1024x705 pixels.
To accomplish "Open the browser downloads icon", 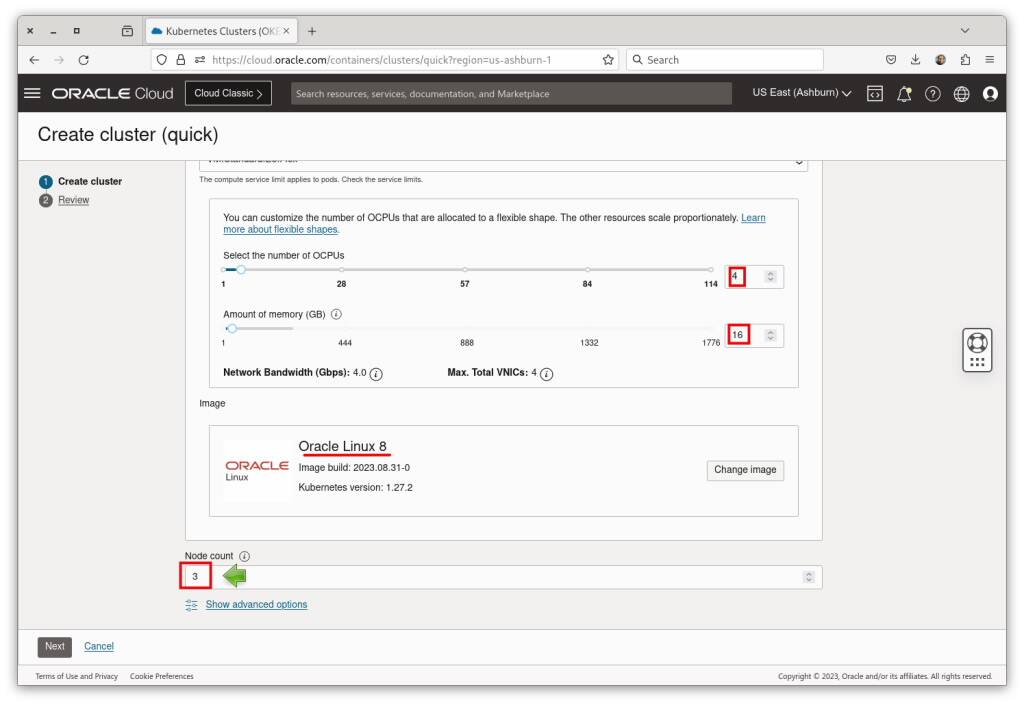I will click(x=916, y=60).
